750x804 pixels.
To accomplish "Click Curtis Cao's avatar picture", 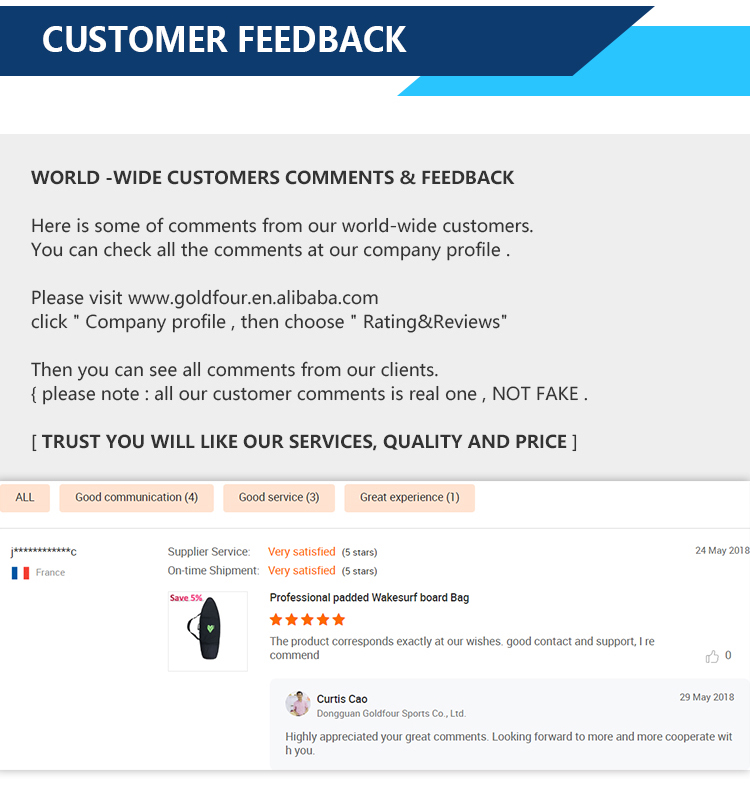I will tap(298, 704).
